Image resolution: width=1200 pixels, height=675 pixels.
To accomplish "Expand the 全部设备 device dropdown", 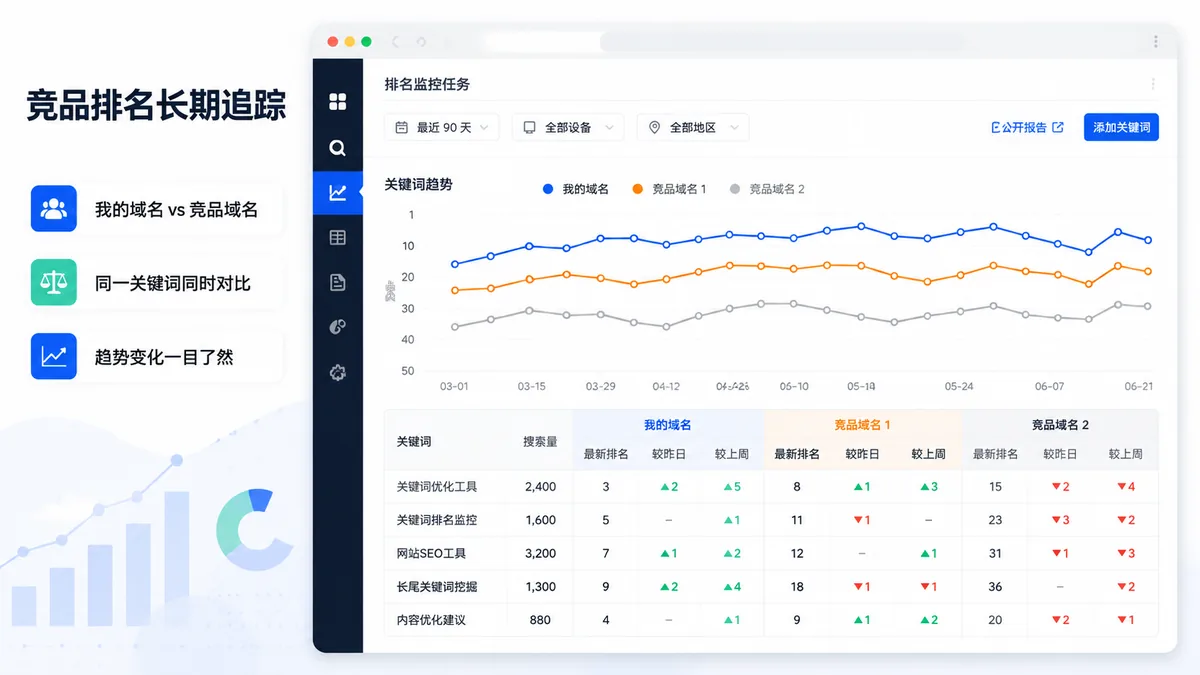I will tap(568, 128).
